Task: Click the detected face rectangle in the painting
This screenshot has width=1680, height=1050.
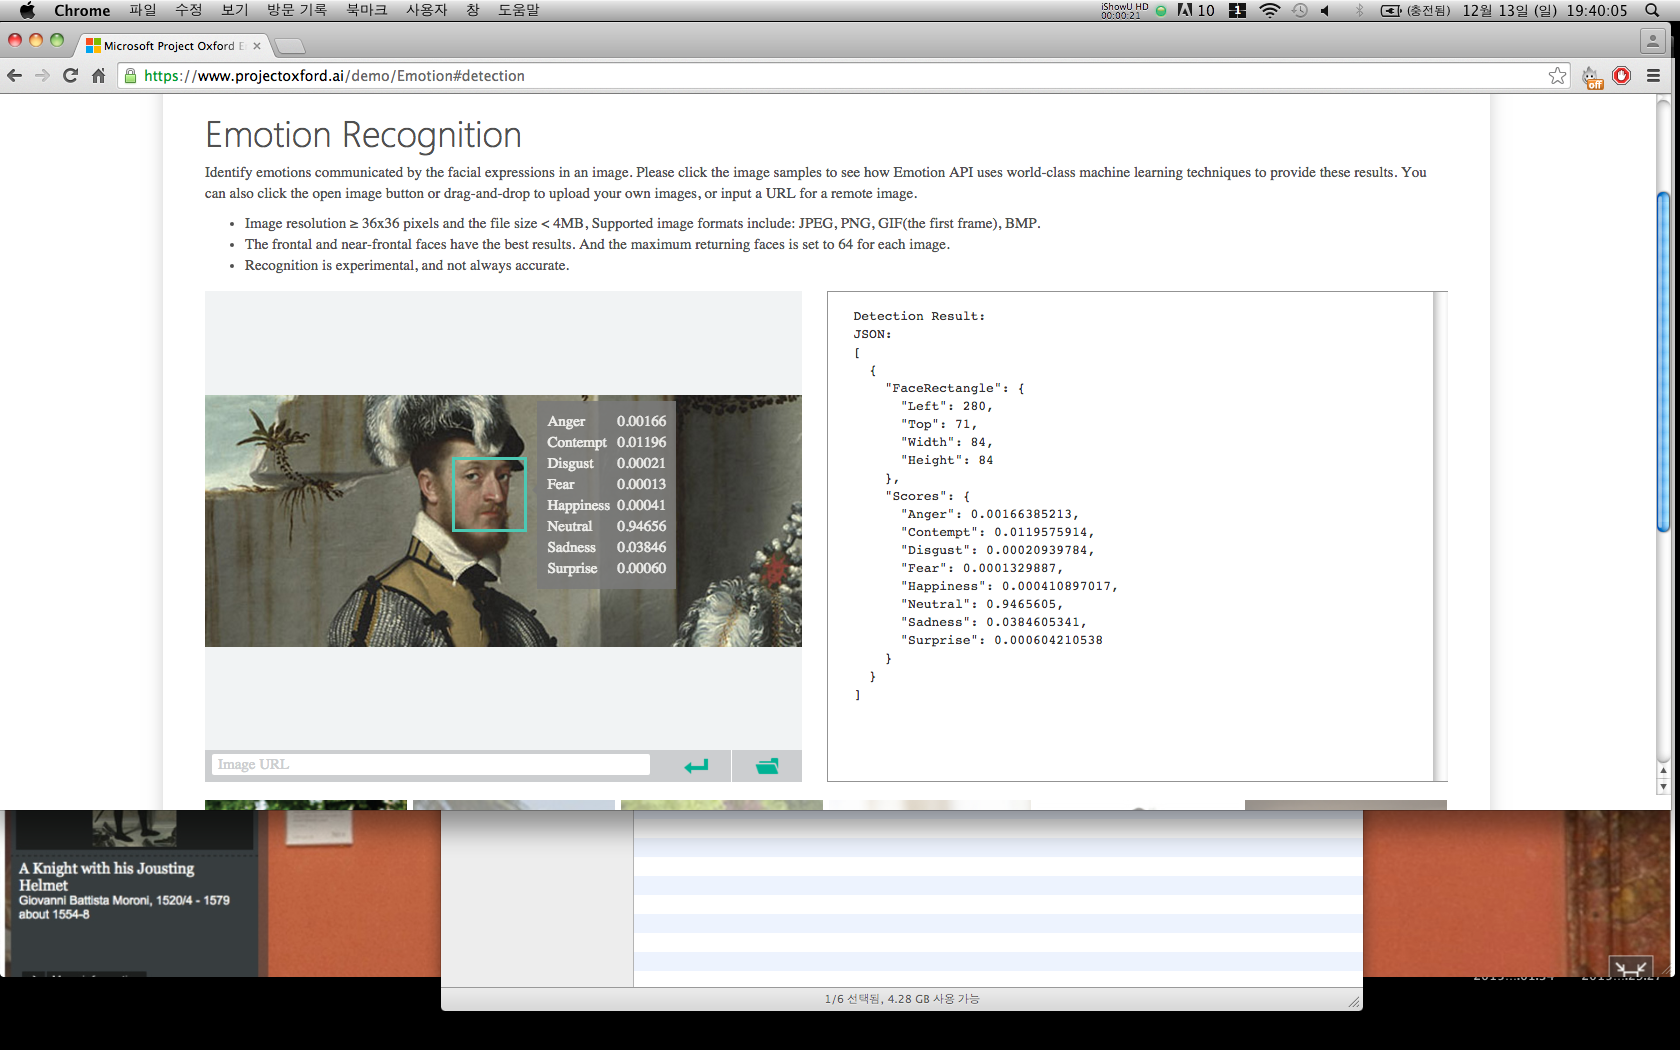Action: point(489,494)
